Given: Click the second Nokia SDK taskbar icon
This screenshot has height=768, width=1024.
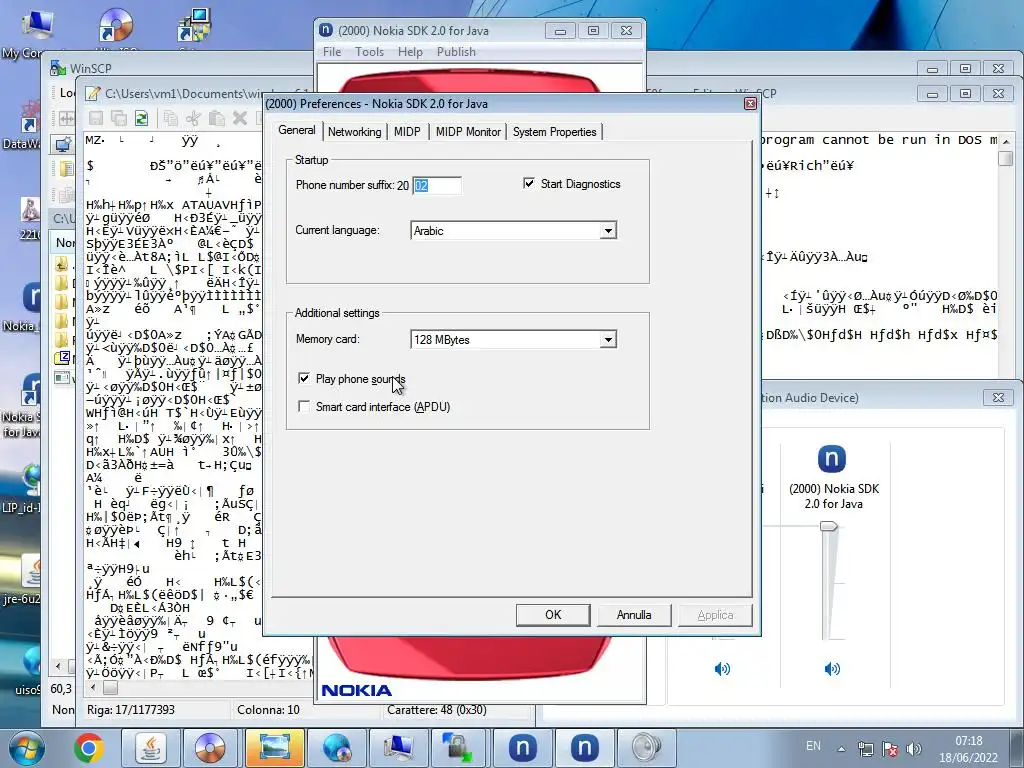Looking at the screenshot, I should click(584, 748).
